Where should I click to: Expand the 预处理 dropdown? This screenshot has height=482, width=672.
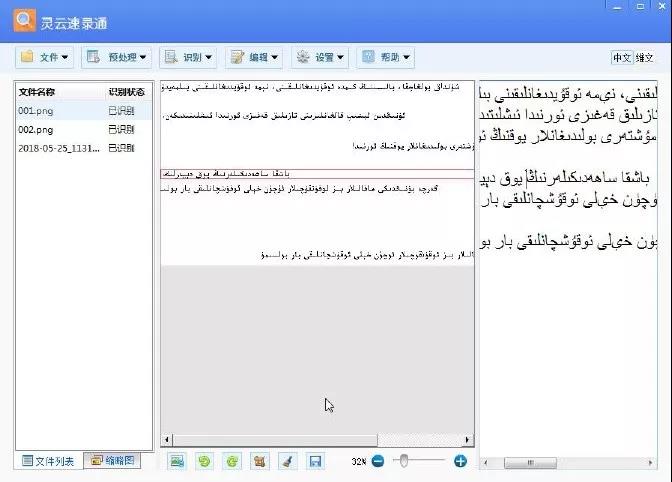(116, 57)
